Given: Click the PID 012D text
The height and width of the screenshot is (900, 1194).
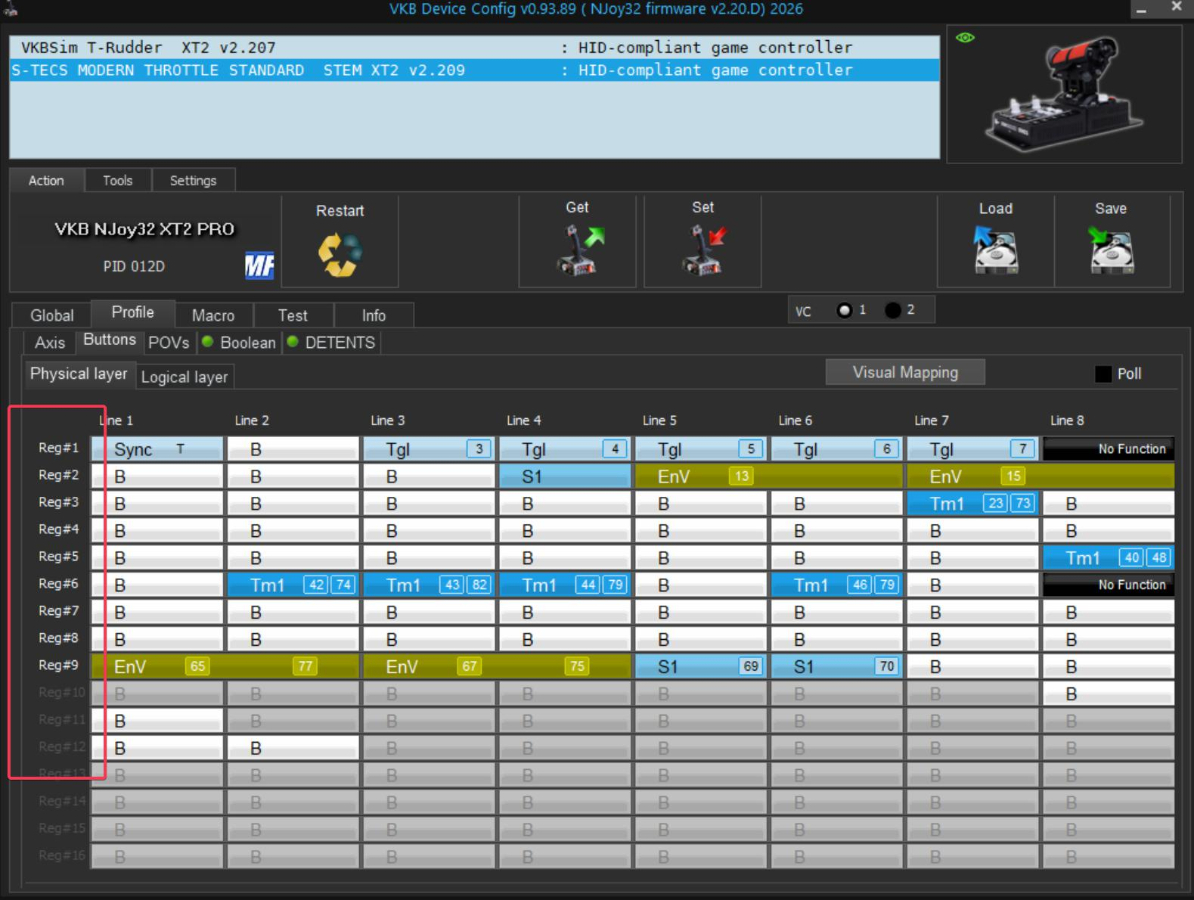Looking at the screenshot, I should point(134,266).
